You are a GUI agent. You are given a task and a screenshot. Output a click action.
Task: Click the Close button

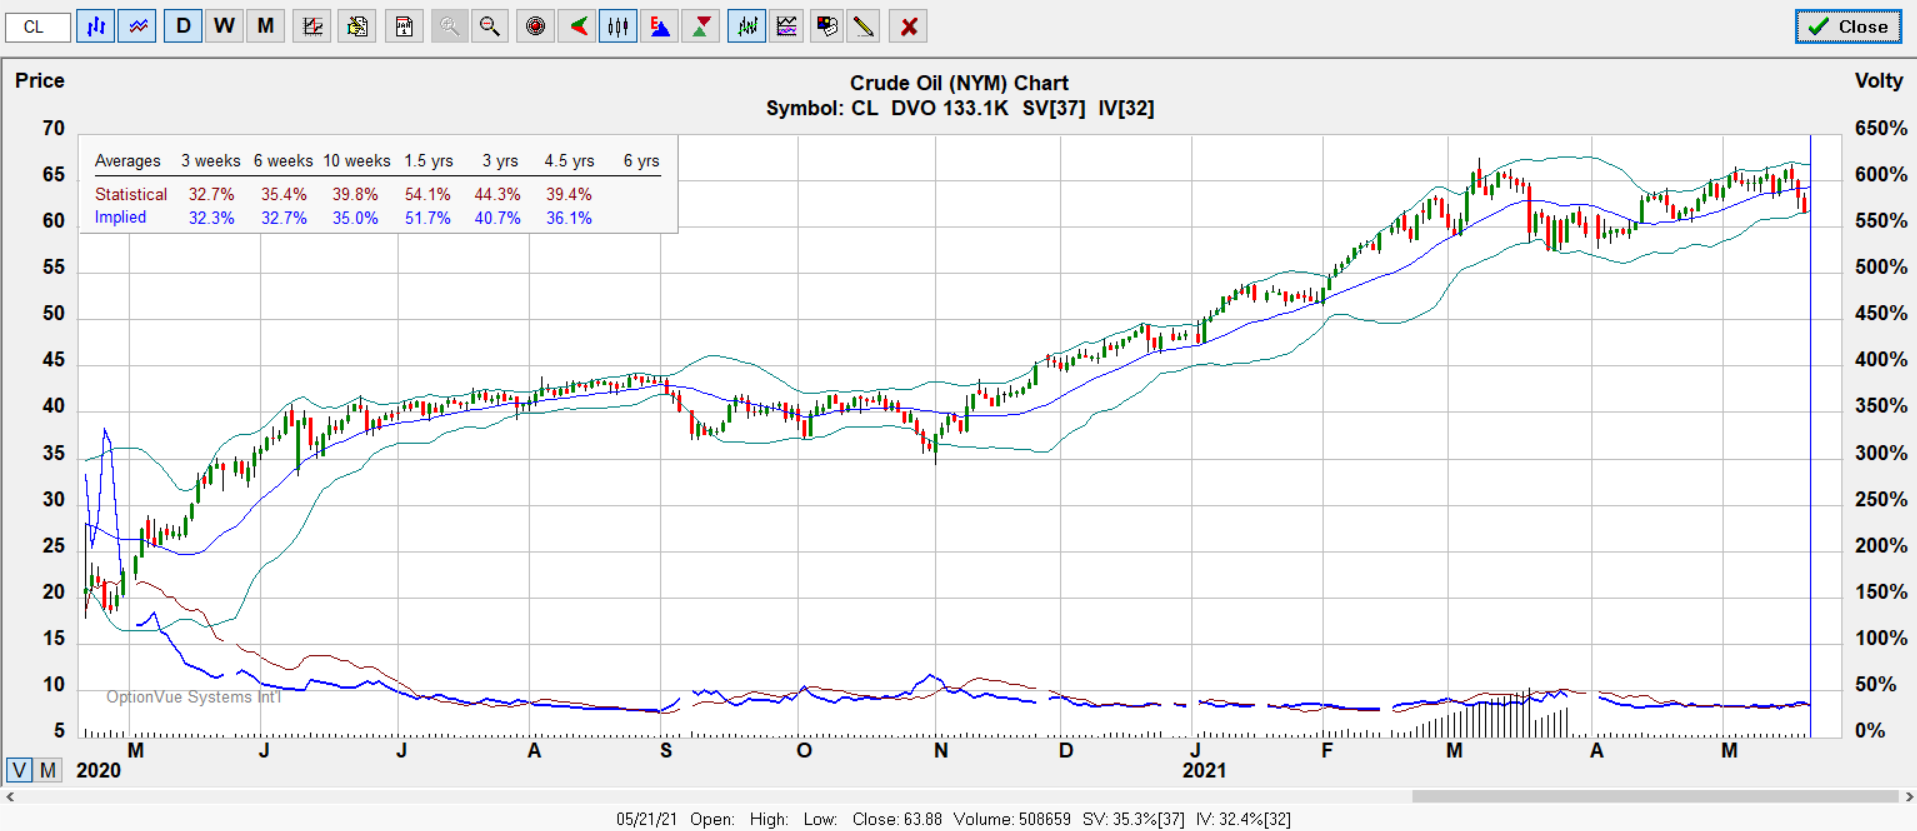1848,27
